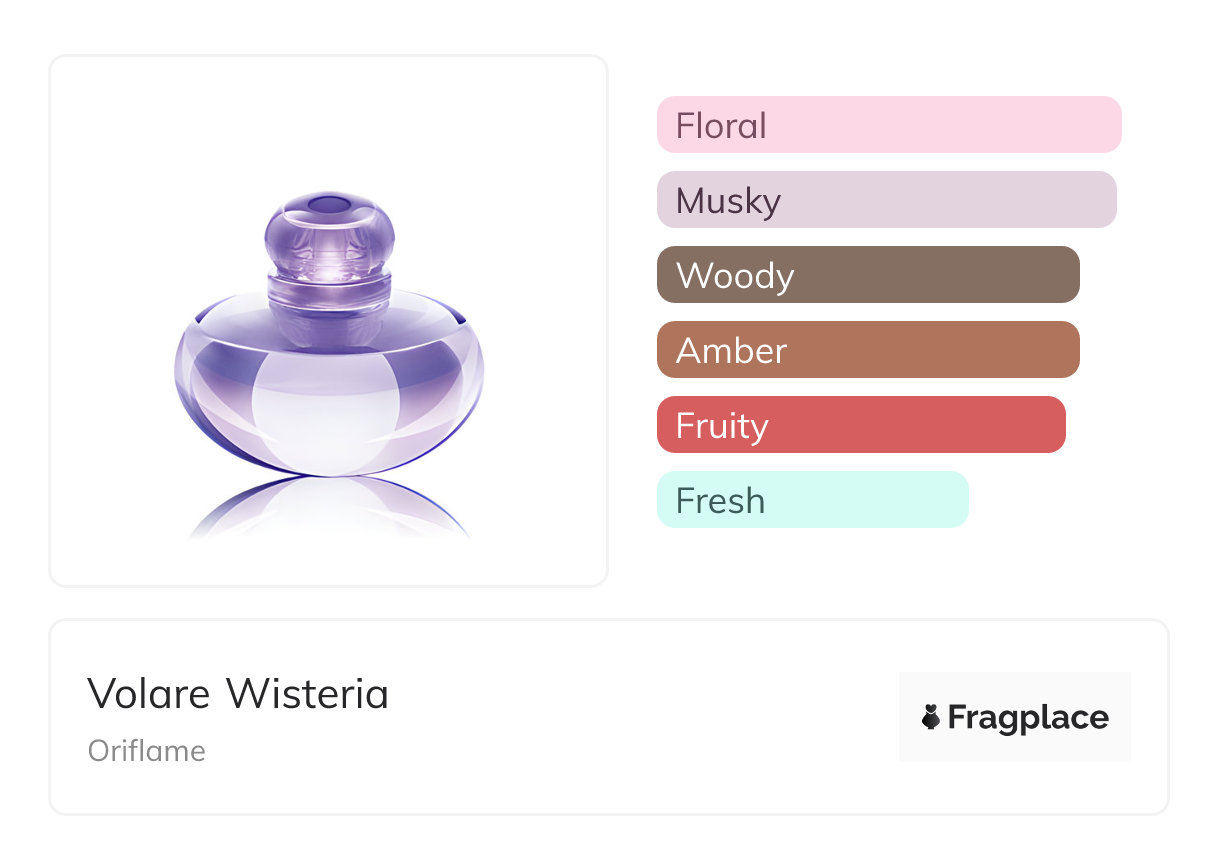The height and width of the screenshot is (864, 1218).
Task: Click the bottle's ribbed neck collar
Action: (329, 292)
